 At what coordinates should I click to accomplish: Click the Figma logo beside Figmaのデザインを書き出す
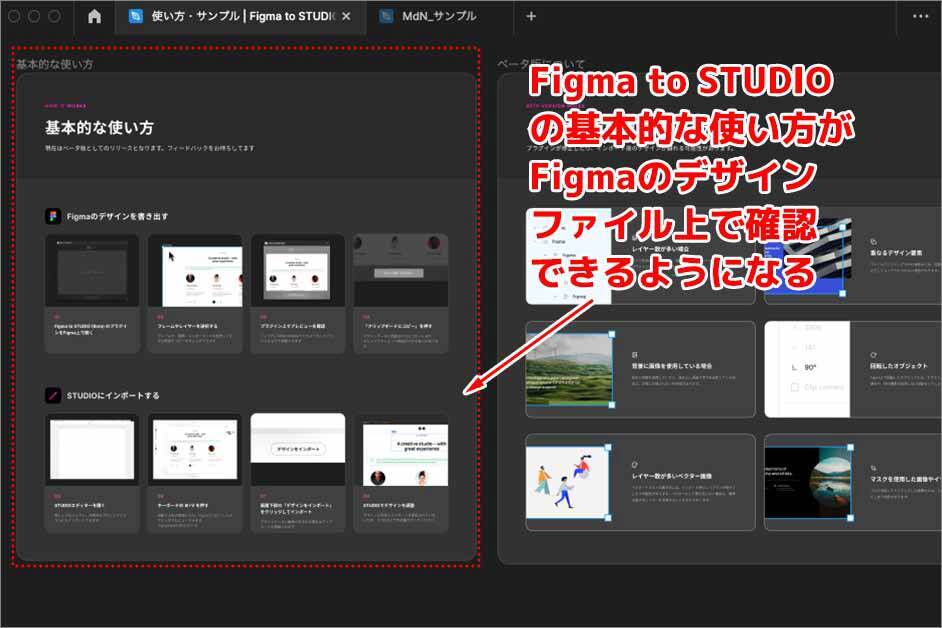pyautogui.click(x=53, y=216)
